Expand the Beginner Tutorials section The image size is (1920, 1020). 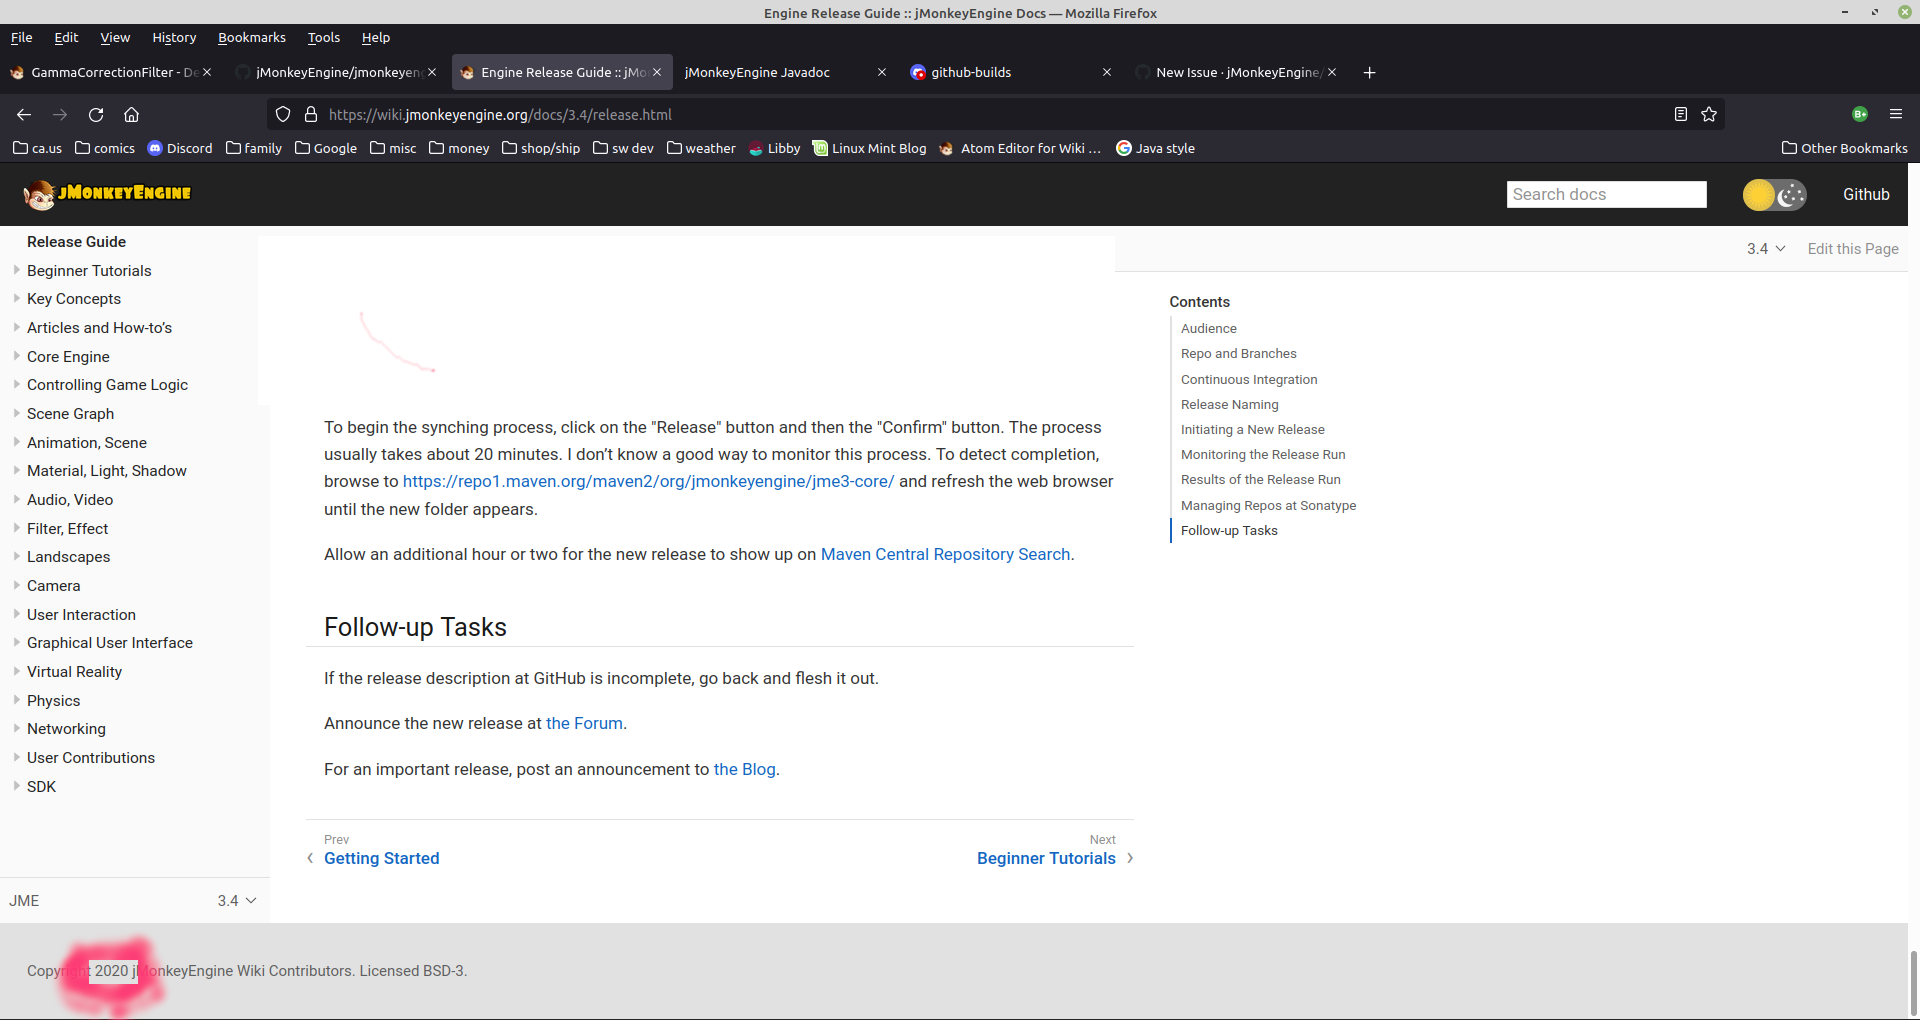pos(17,270)
